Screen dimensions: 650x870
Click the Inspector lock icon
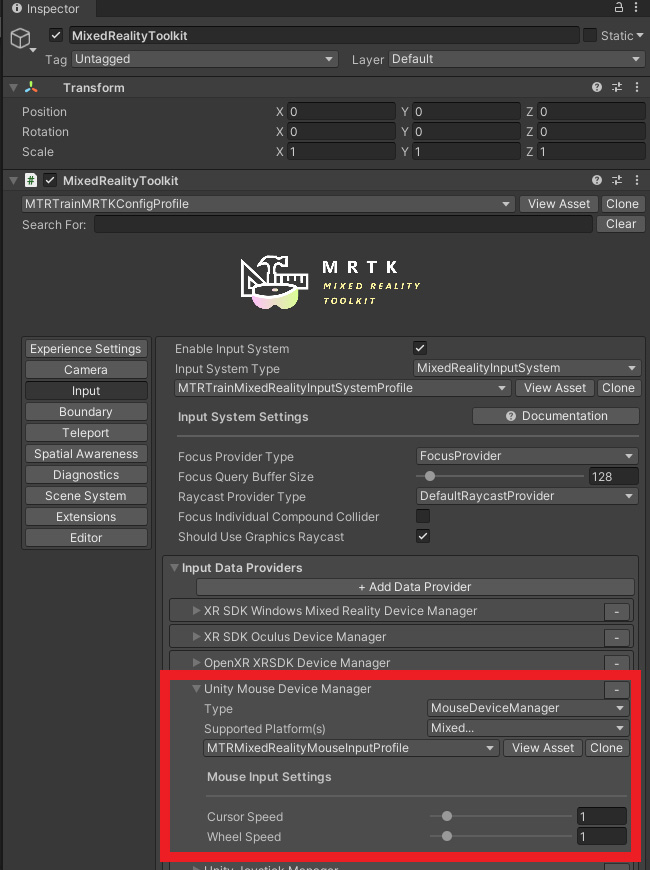click(619, 7)
